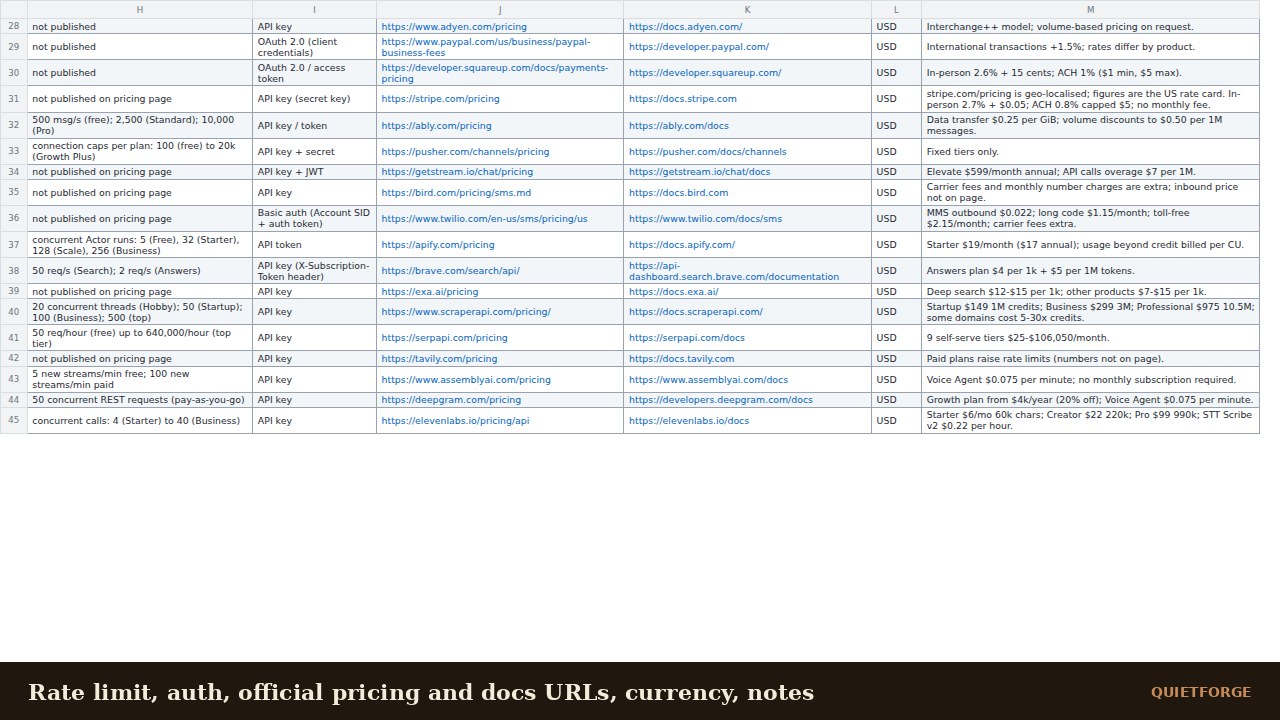The image size is (1280, 720).
Task: Select row 37 header
Action: (13, 245)
